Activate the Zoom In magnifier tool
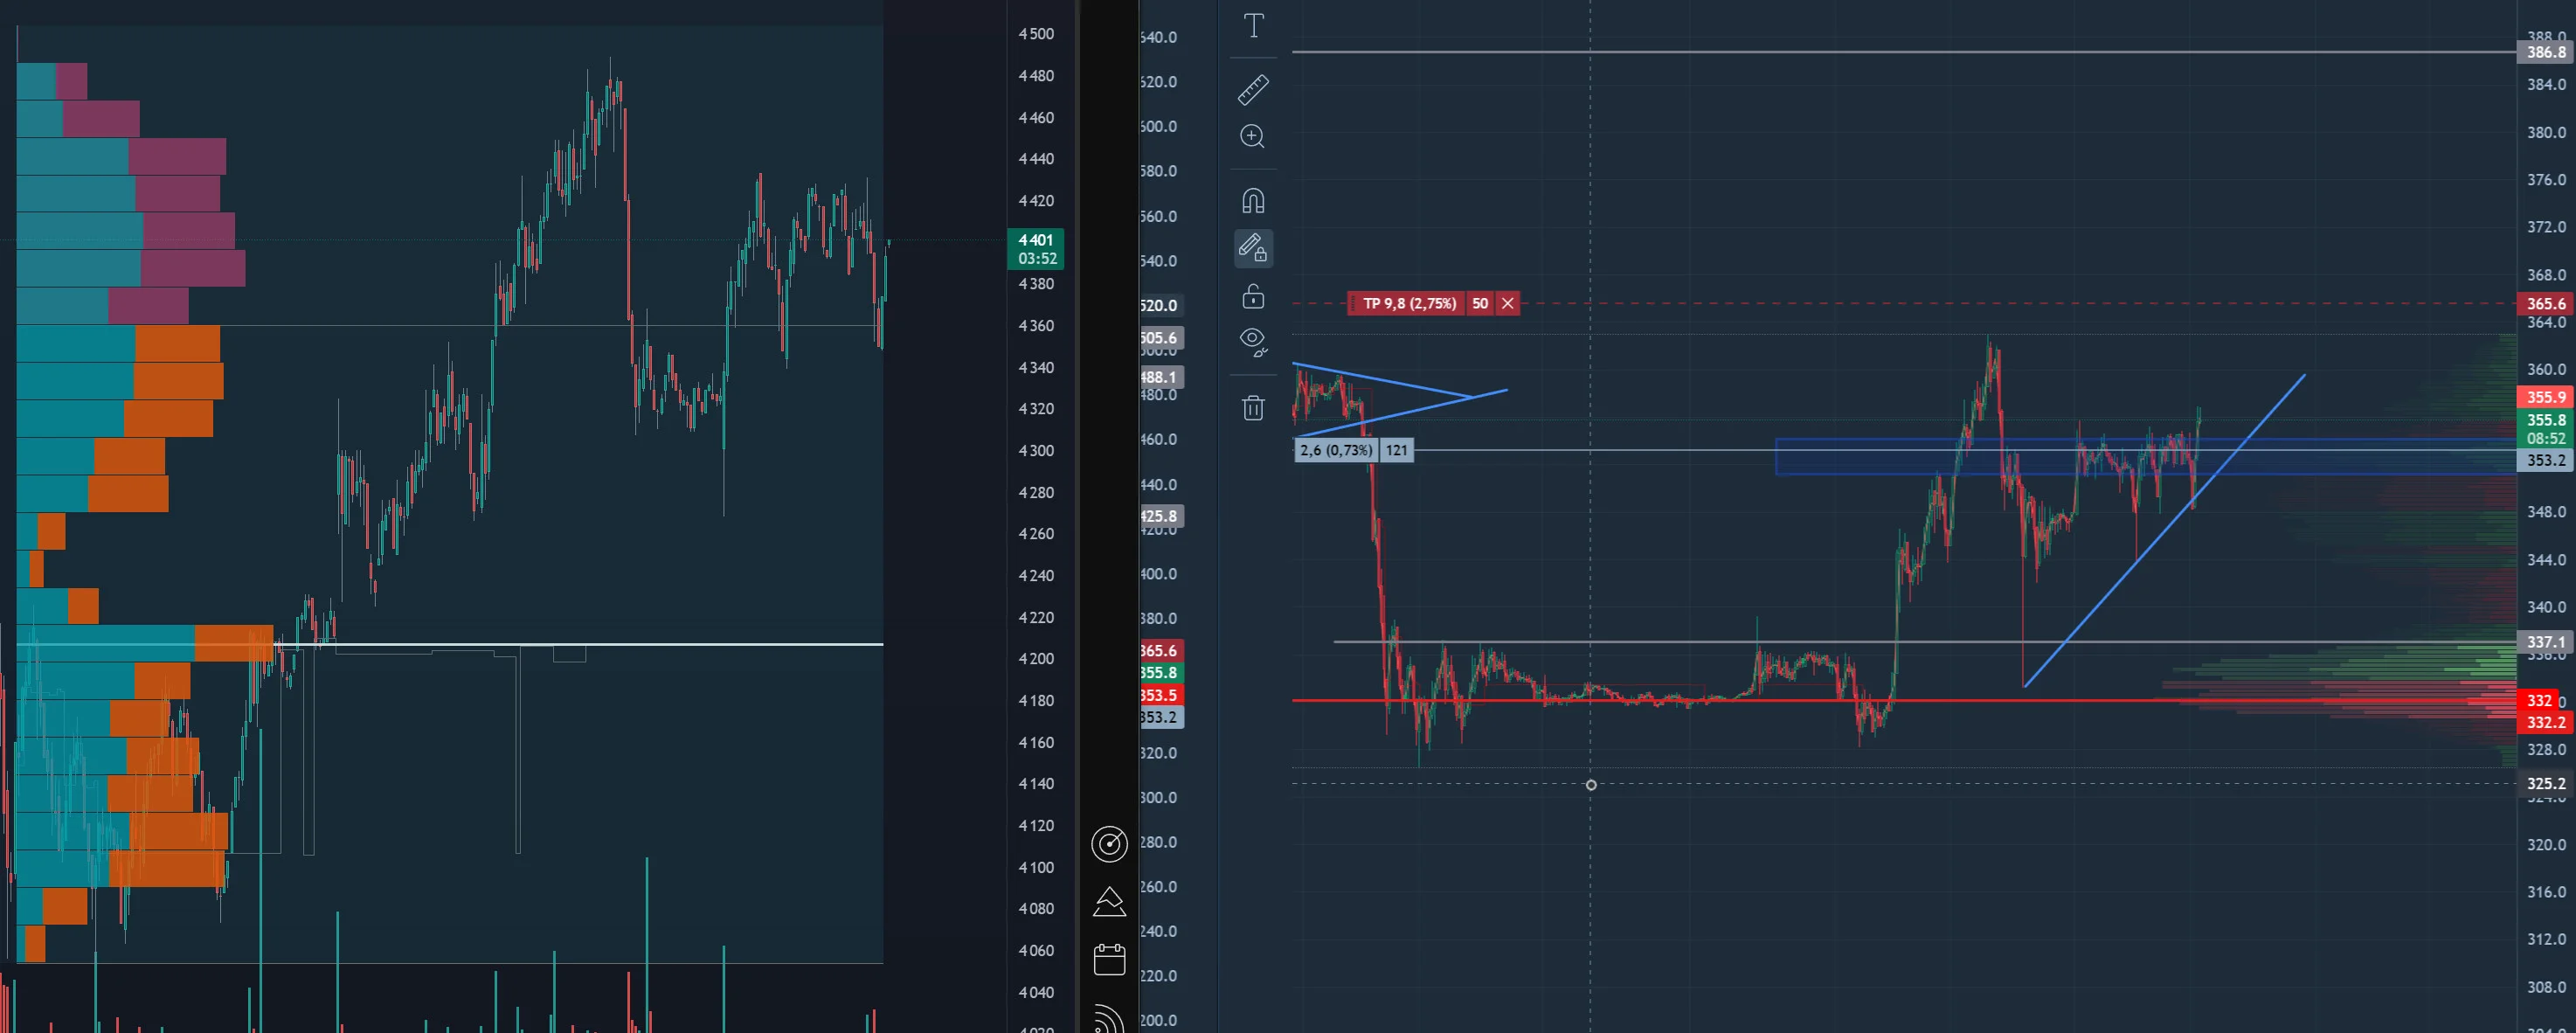This screenshot has width=2576, height=1033. [1253, 137]
